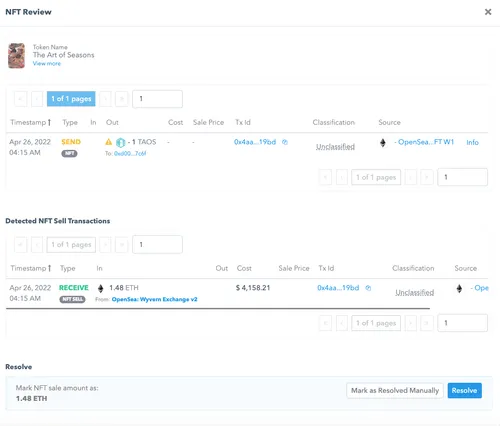Screen dimensions: 500x426
Task: Open recipient address 0xd00...7c6f link
Action: [130, 153]
